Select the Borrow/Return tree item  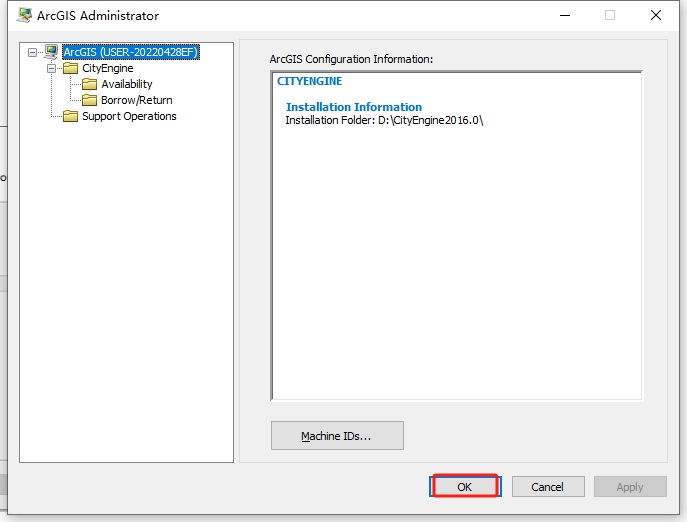[x=137, y=100]
